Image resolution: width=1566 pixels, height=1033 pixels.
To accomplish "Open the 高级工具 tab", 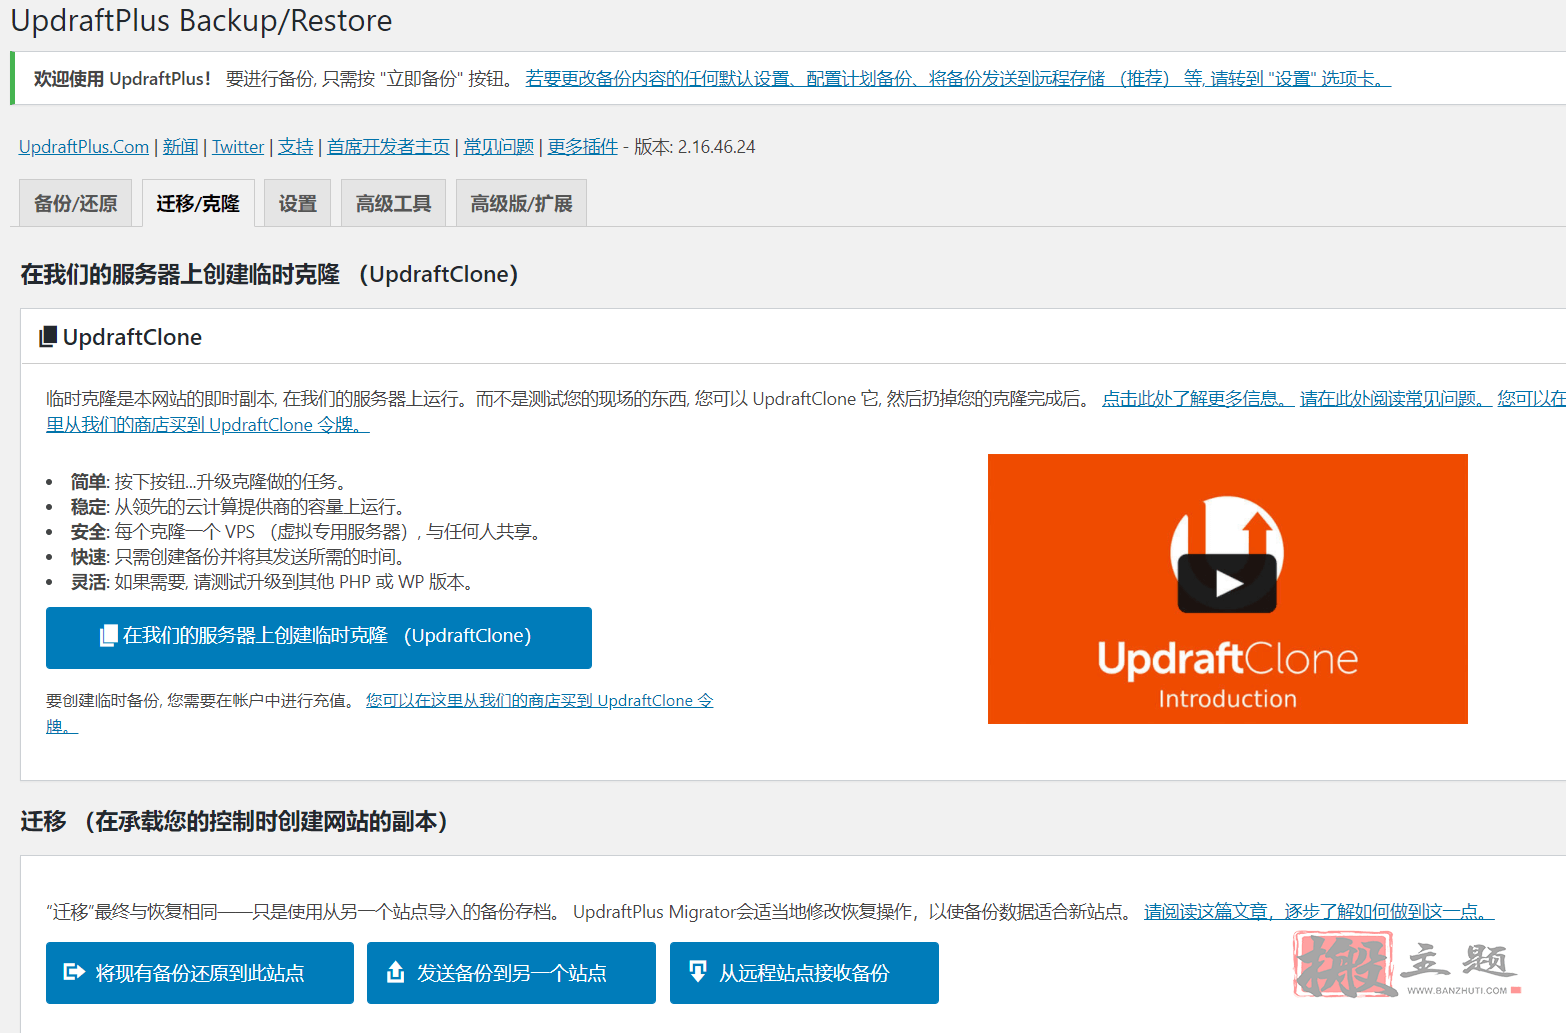I will (394, 204).
